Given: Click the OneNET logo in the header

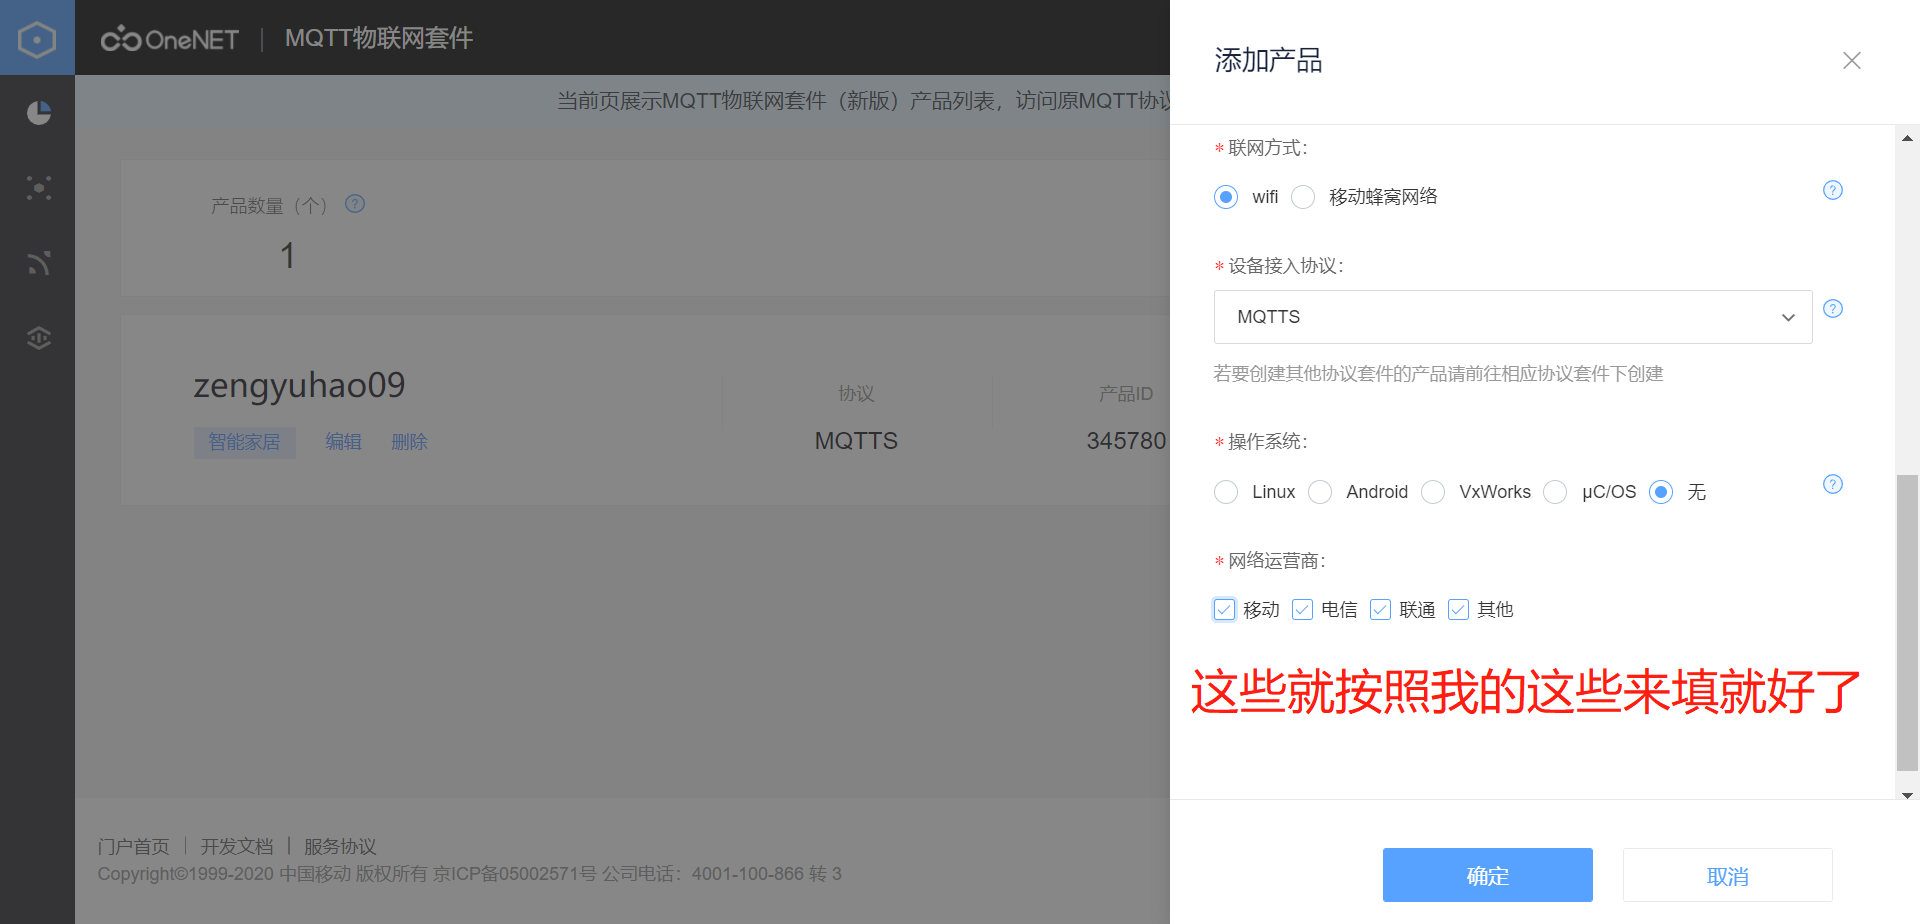Looking at the screenshot, I should click(x=168, y=38).
